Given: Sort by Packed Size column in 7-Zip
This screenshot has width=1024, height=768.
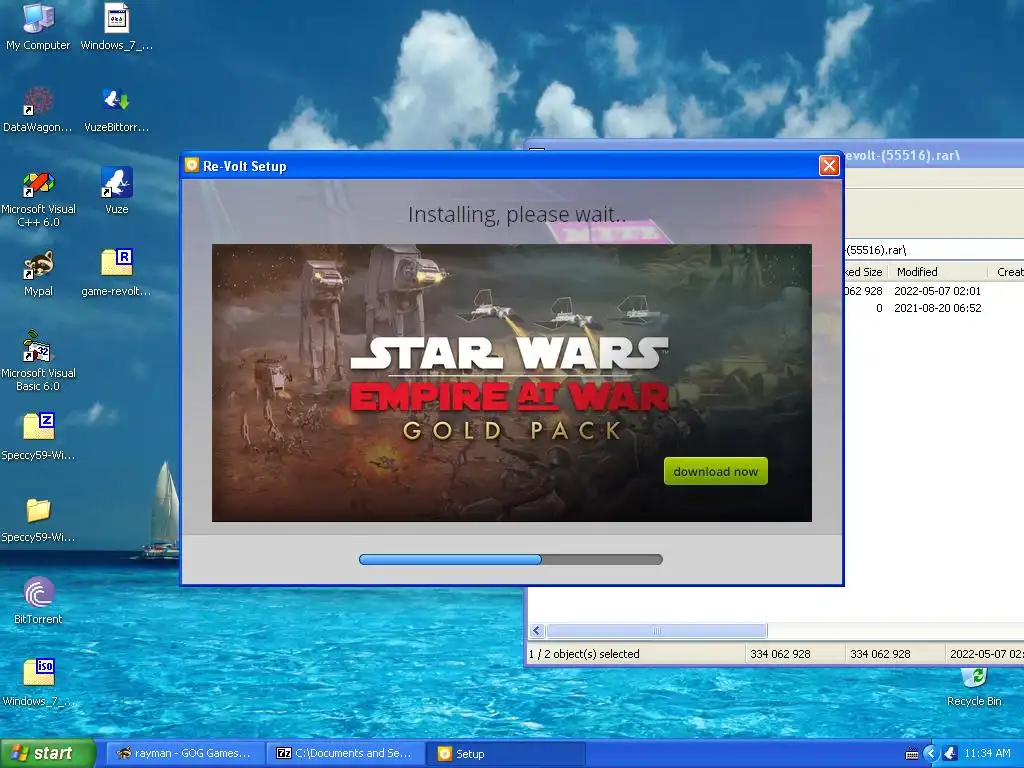Looking at the screenshot, I should [x=865, y=272].
